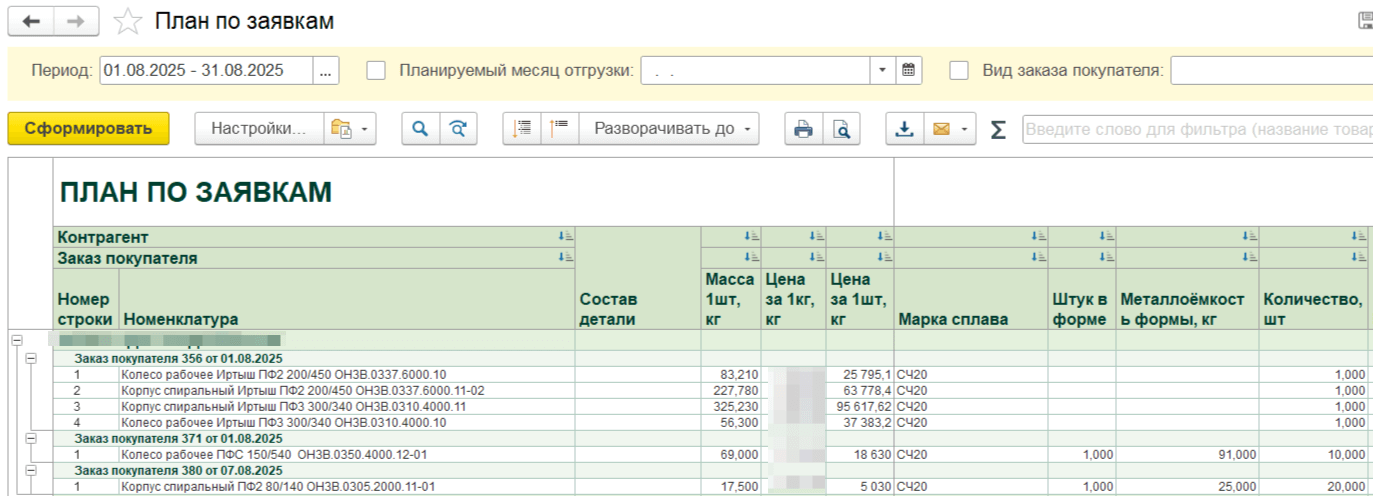
Task: Collapse the 'Заказ покупателя 371' group
Action: tap(31, 438)
